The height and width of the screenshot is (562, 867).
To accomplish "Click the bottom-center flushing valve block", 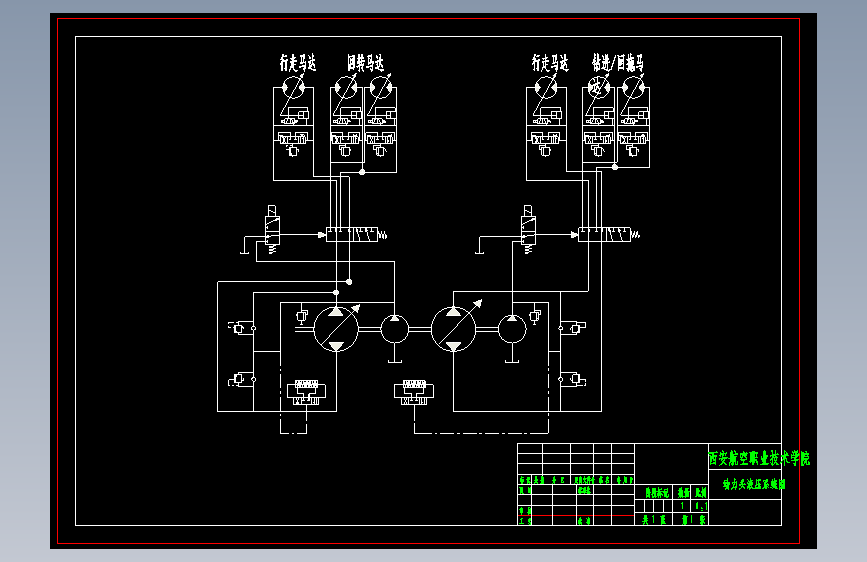I will pyautogui.click(x=414, y=392).
